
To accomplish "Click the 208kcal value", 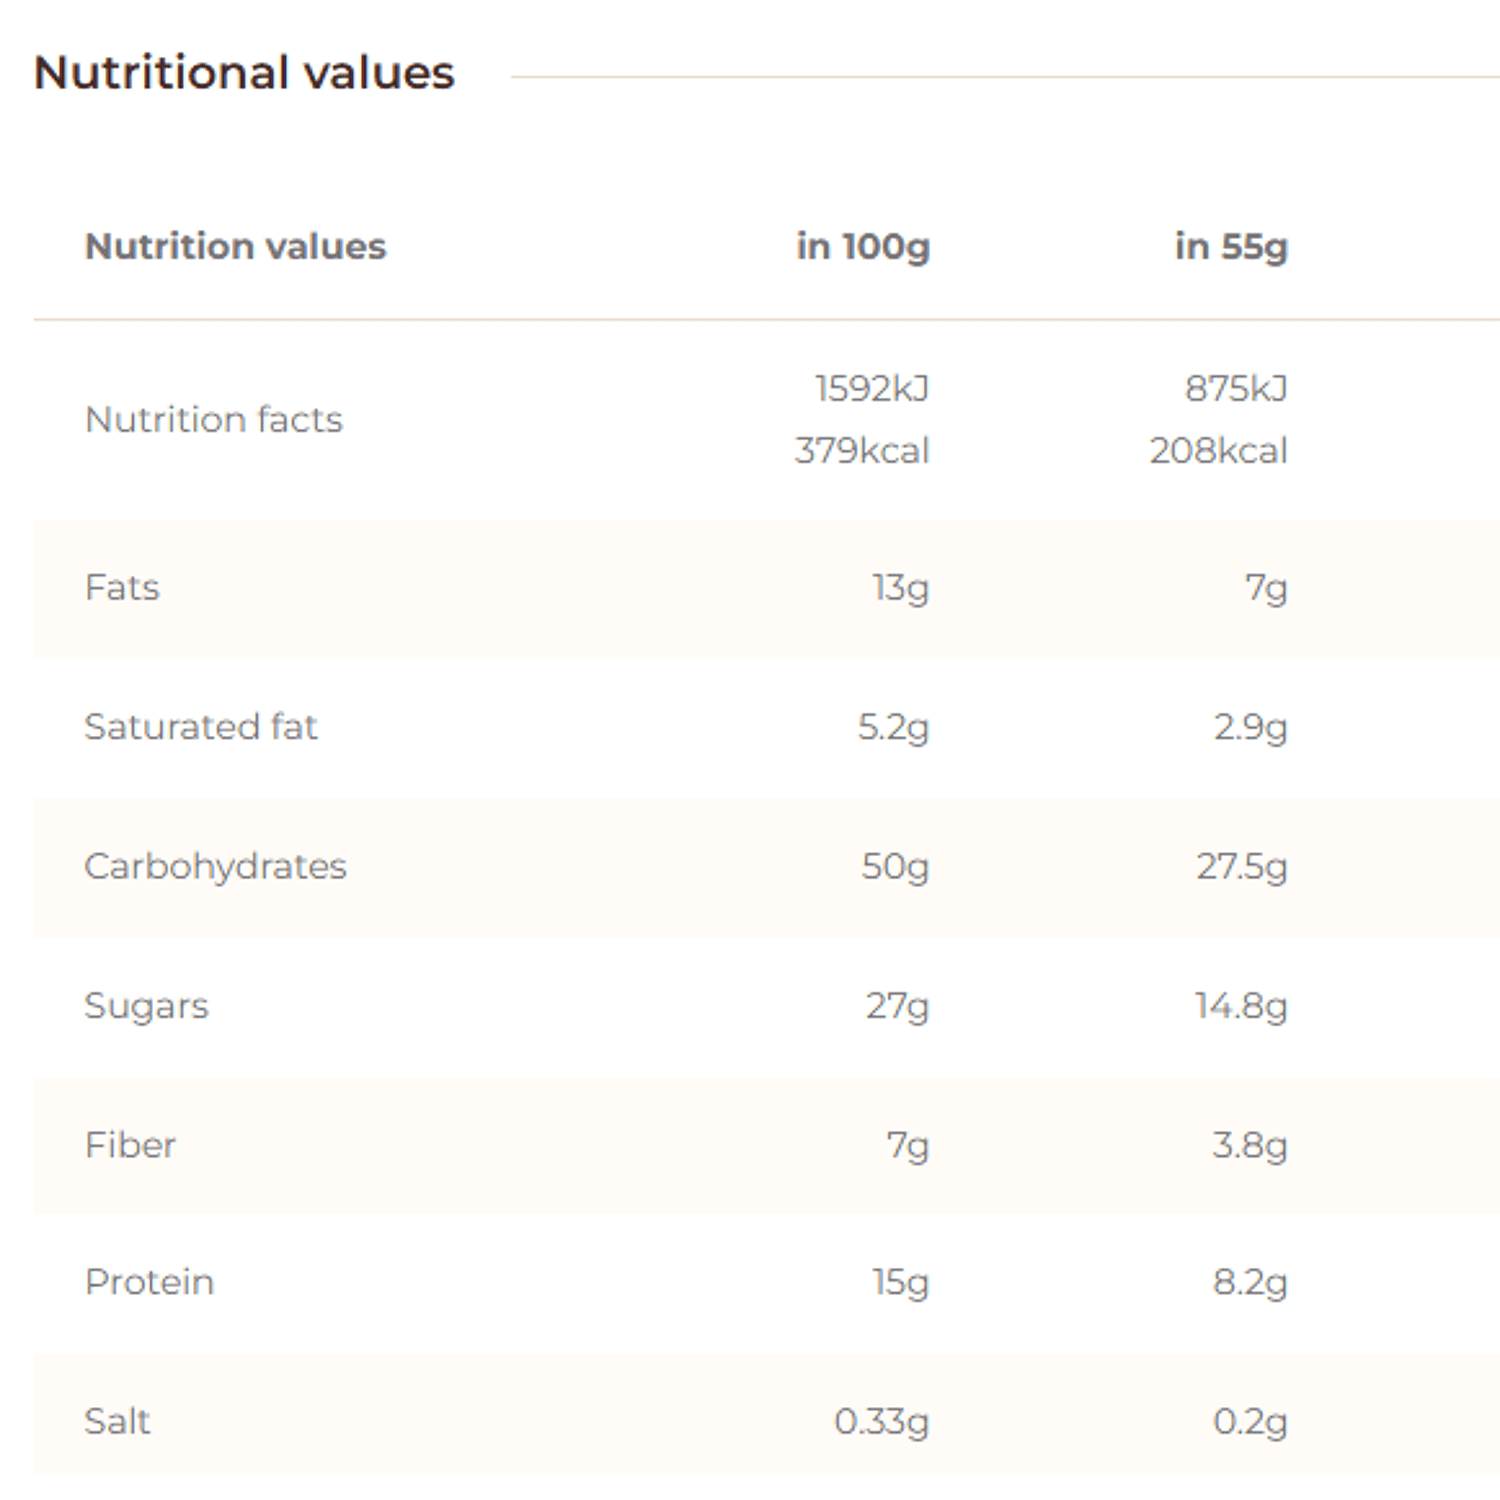I will (1218, 451).
